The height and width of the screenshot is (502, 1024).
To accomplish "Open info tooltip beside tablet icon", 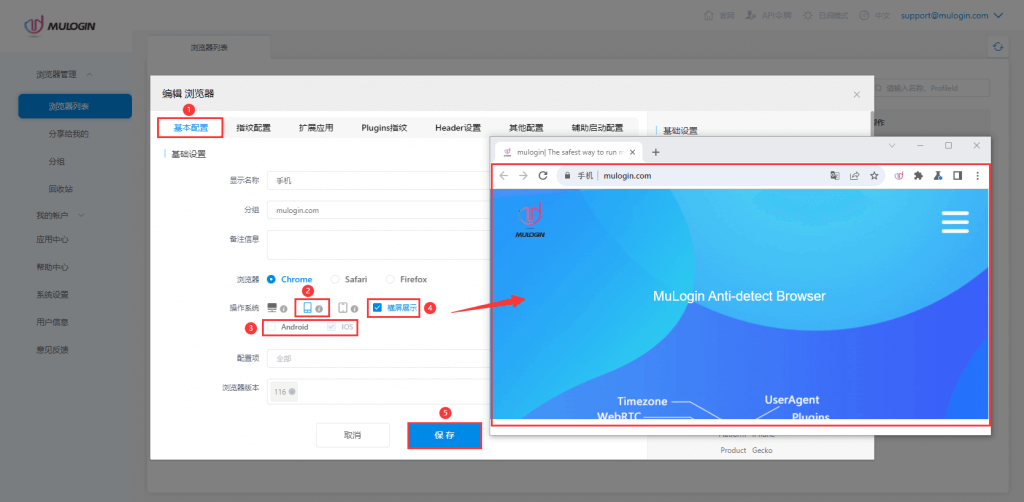I will 354,309.
